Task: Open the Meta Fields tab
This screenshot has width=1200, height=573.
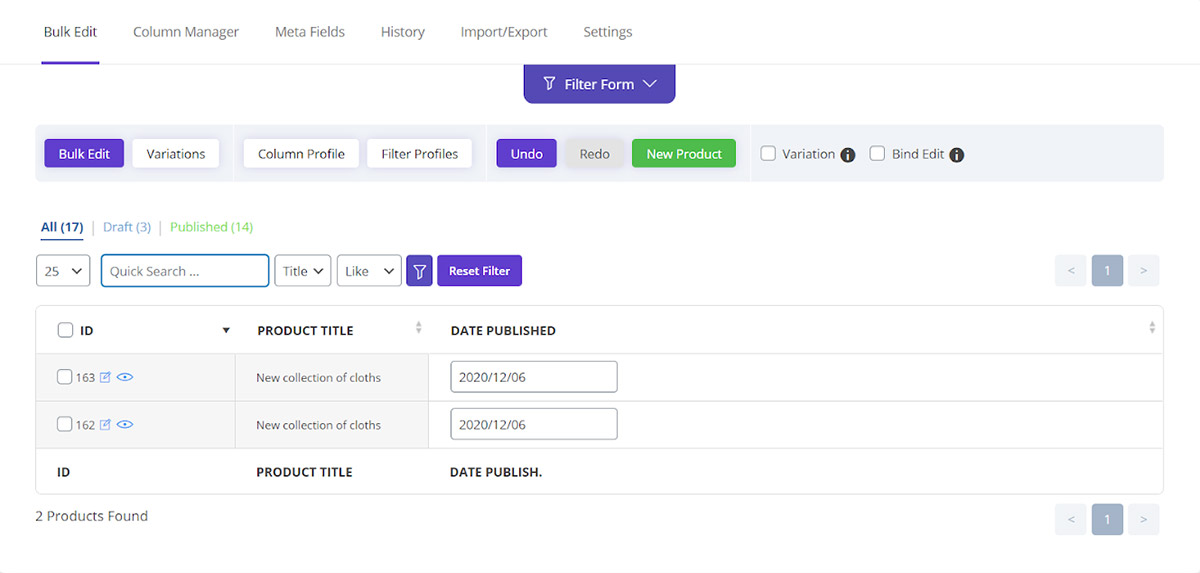Action: click(310, 32)
